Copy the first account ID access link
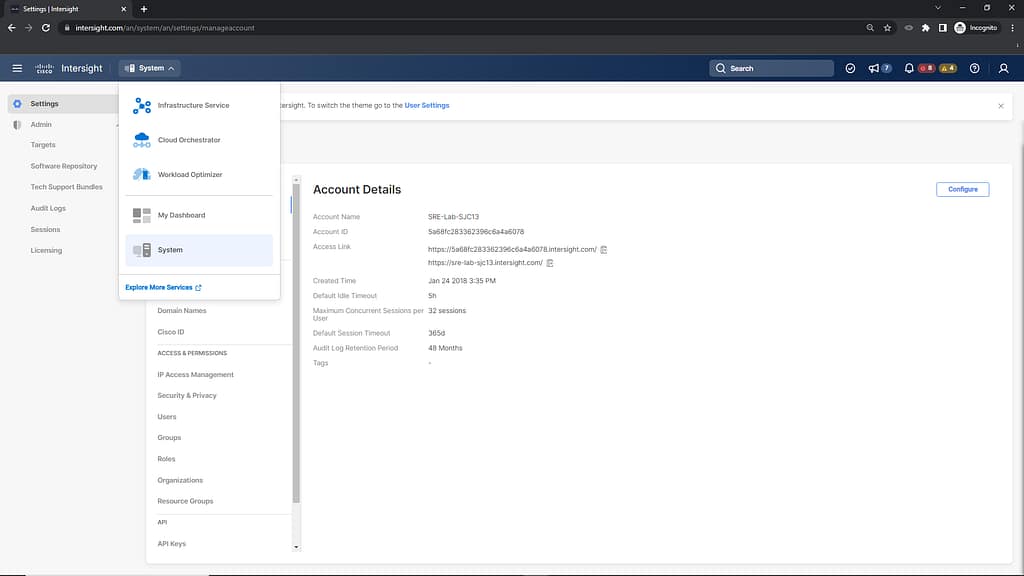Image resolution: width=1024 pixels, height=576 pixels. coord(604,249)
